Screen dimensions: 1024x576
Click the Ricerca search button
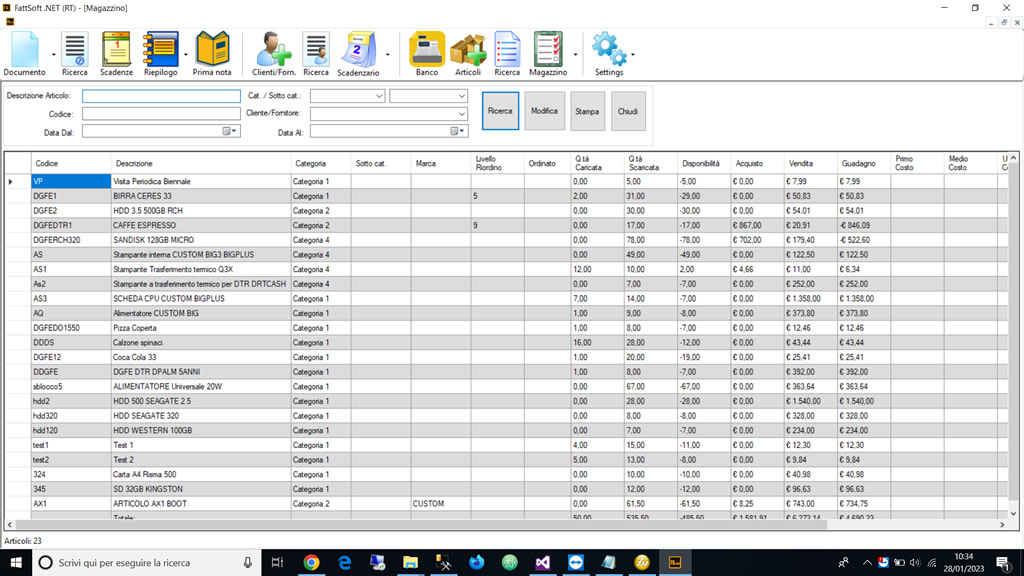point(500,111)
